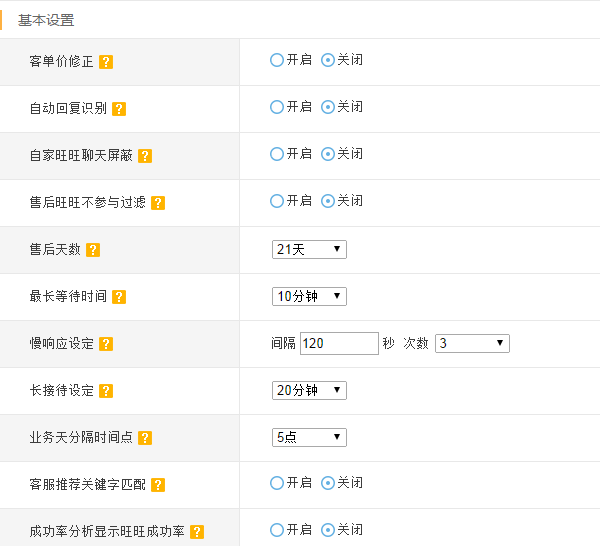Open the help tip for 售后旺旺不参与过滤

(158, 203)
